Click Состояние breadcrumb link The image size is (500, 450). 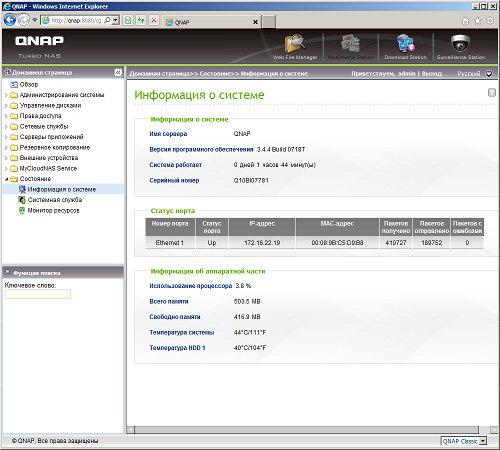(x=215, y=73)
